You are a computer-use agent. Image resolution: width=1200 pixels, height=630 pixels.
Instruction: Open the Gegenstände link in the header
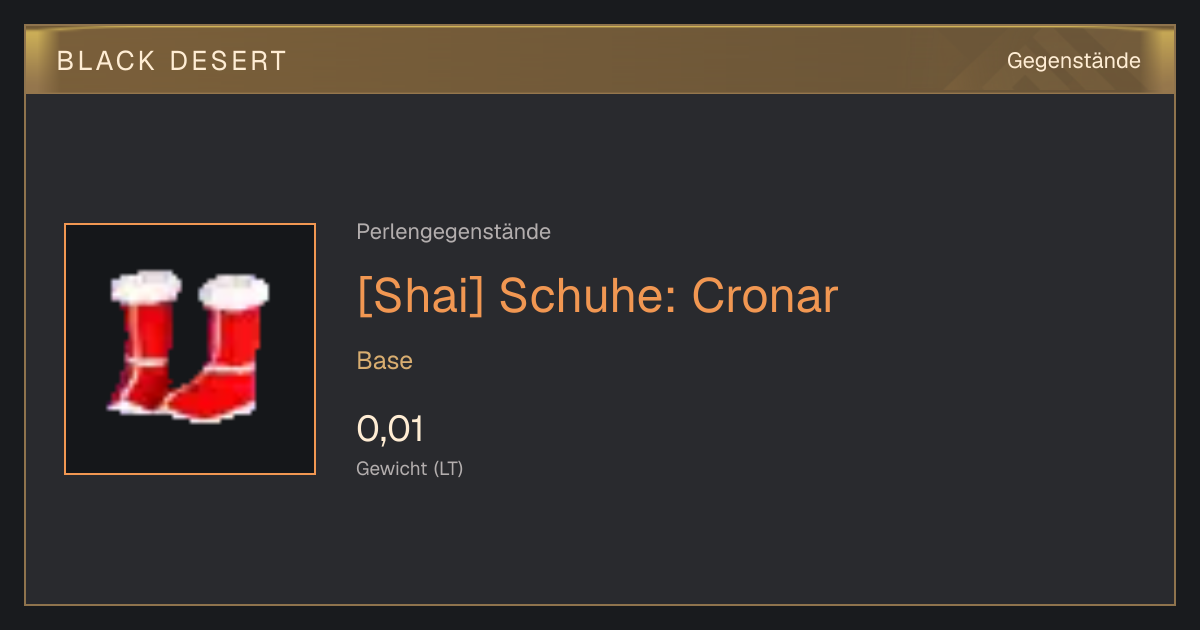[1074, 61]
